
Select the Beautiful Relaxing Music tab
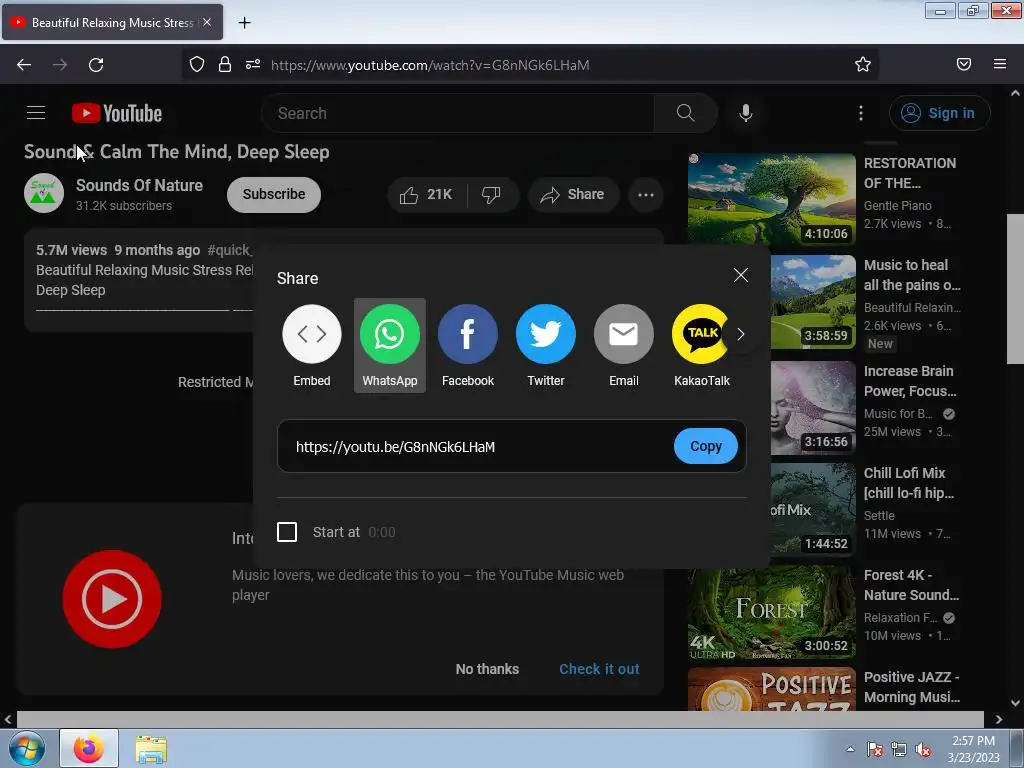112,22
